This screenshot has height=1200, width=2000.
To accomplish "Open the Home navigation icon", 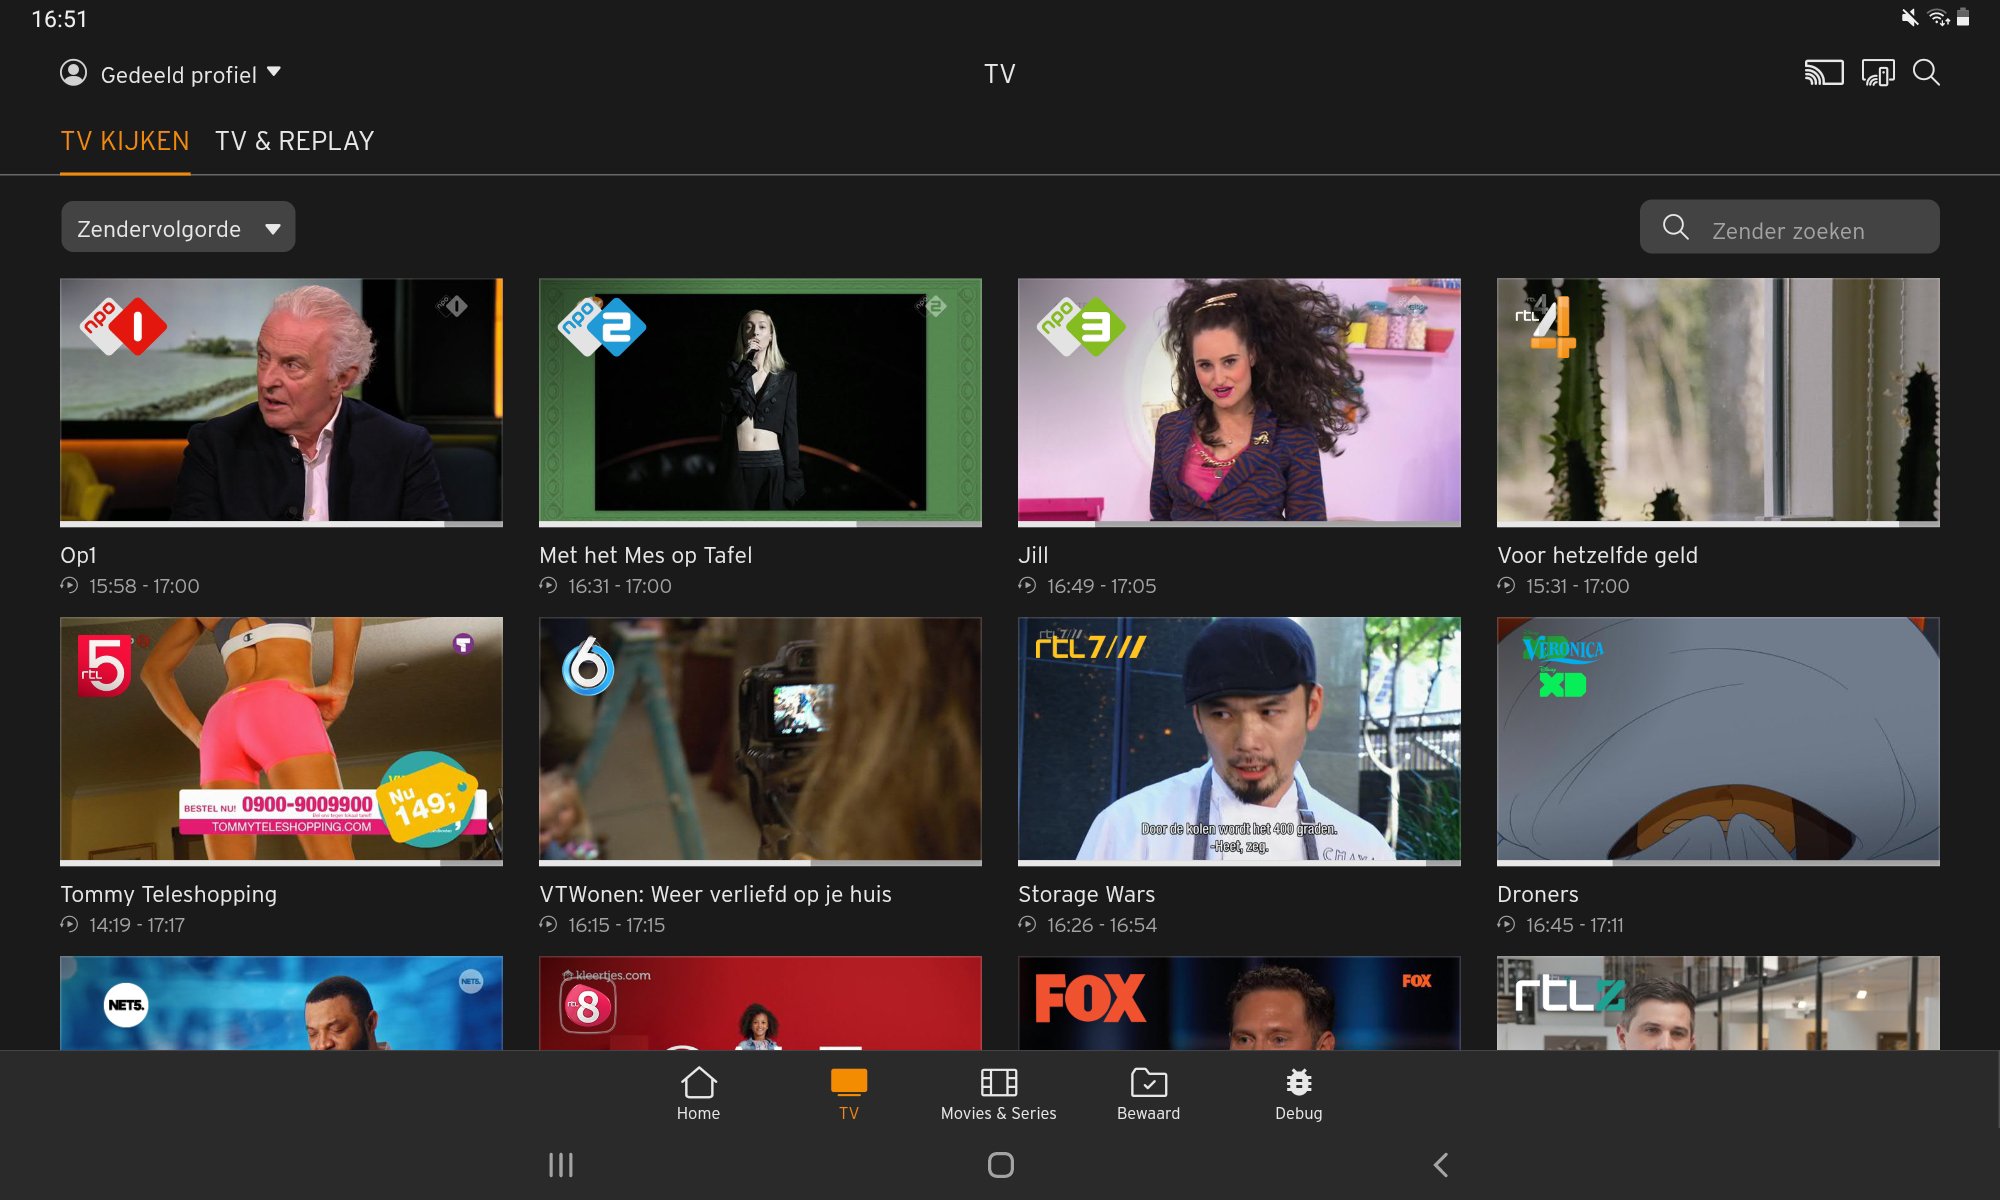I will click(698, 1082).
